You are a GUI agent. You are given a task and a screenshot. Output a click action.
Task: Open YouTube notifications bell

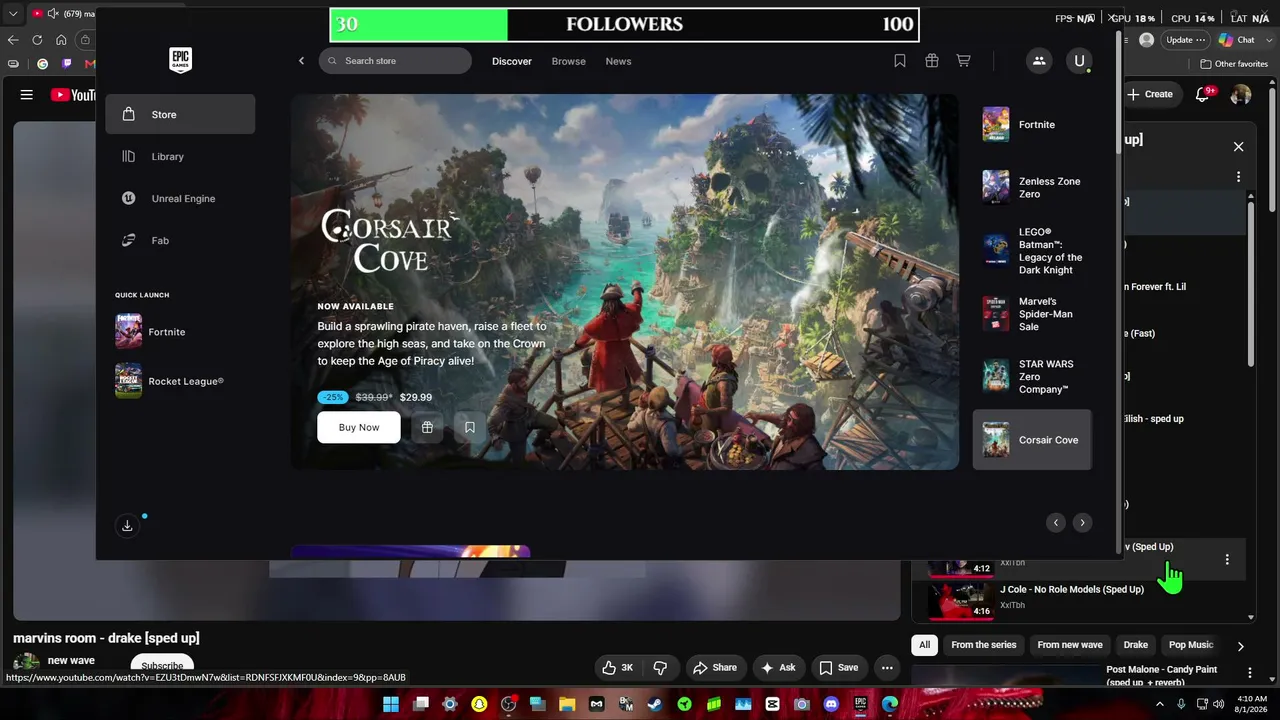pyautogui.click(x=1203, y=94)
